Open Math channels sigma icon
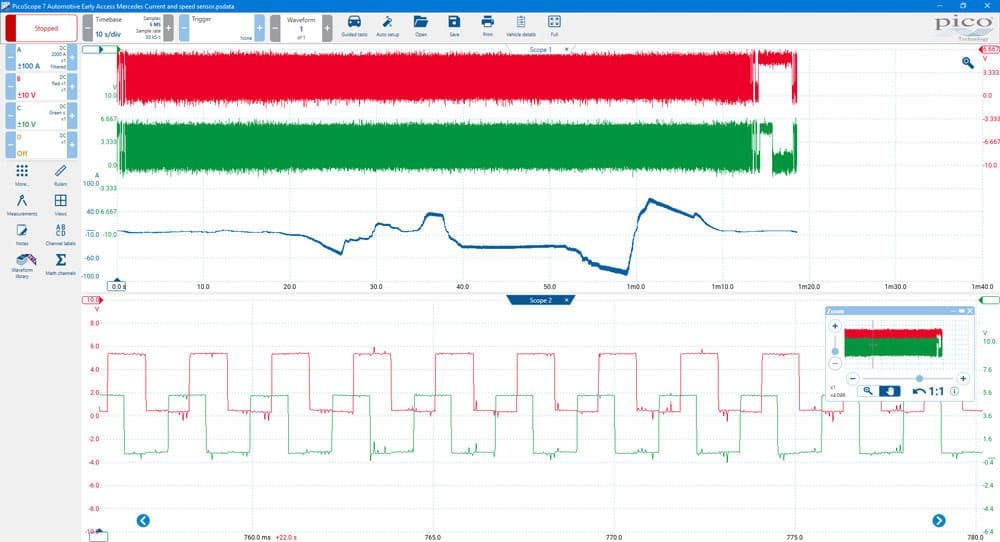The image size is (1000, 542). (61, 263)
